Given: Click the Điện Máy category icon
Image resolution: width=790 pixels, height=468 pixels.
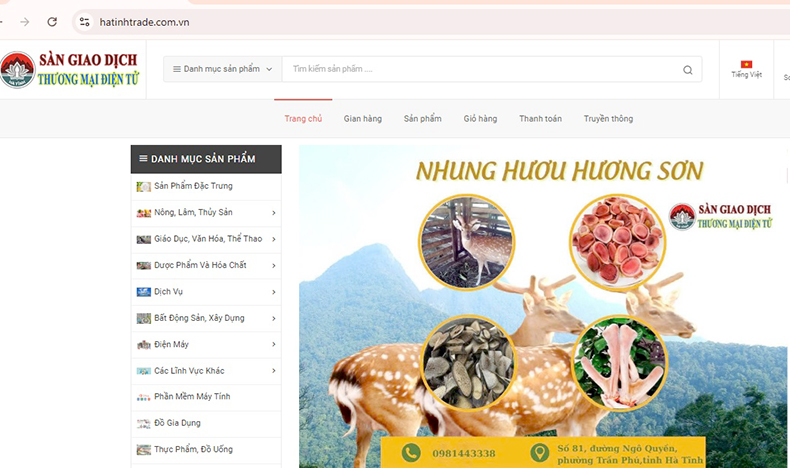Looking at the screenshot, I should pyautogui.click(x=144, y=345).
